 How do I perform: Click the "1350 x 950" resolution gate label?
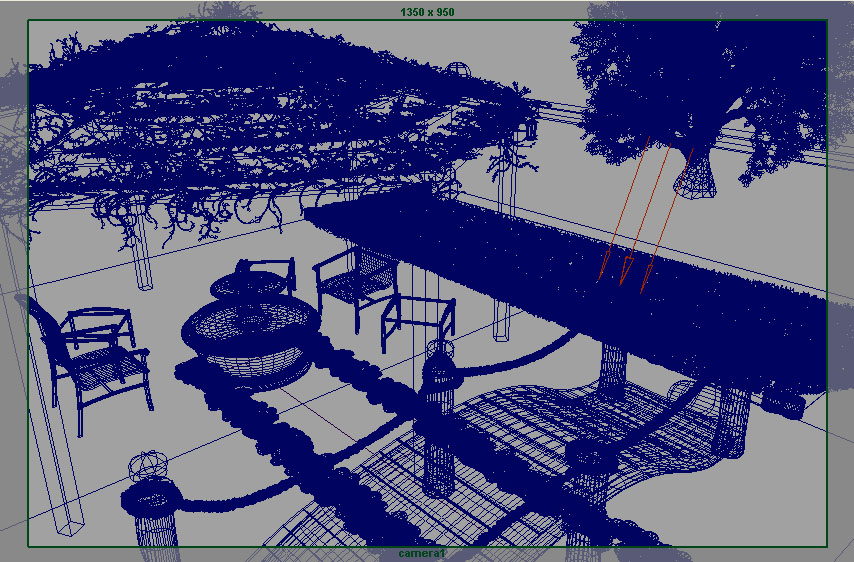[x=427, y=12]
